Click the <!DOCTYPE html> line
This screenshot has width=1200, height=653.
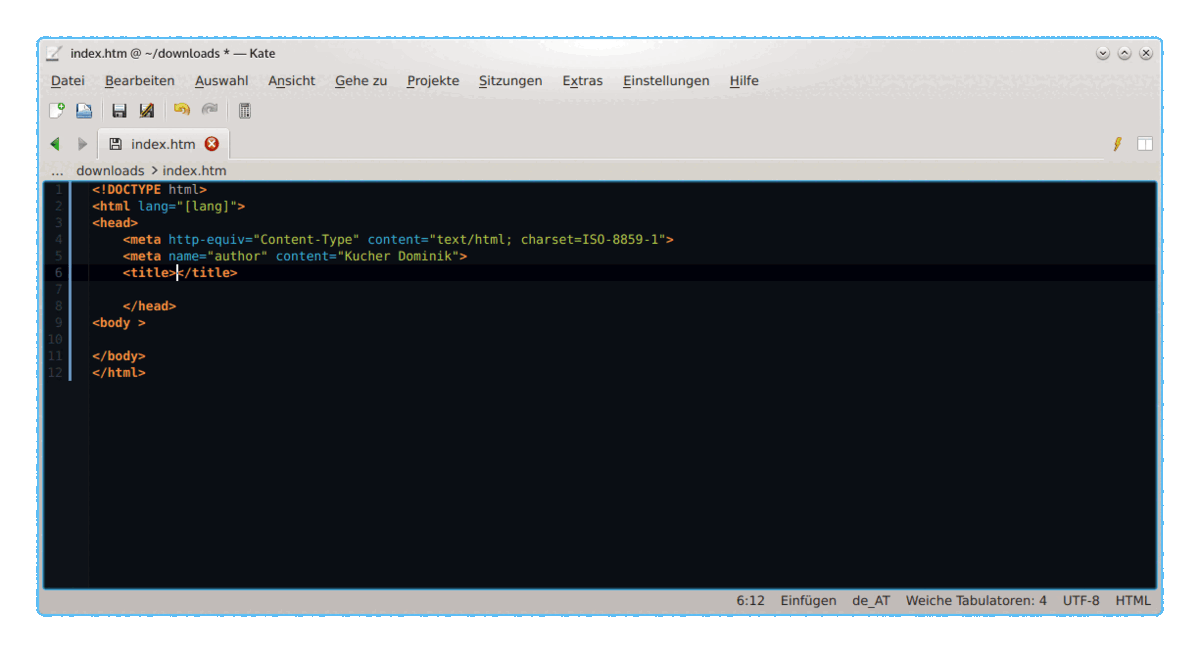click(x=149, y=189)
